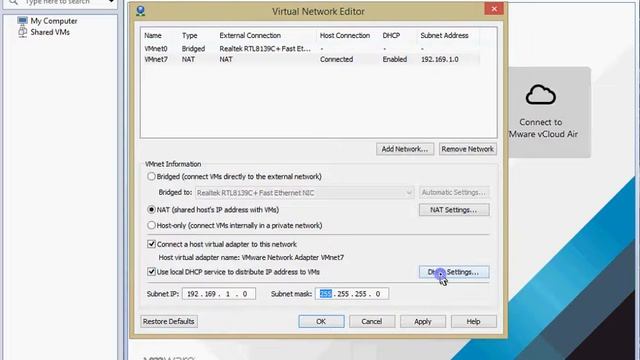Image resolution: width=640 pixels, height=360 pixels.
Task: Click the Add Network button
Action: (404, 149)
